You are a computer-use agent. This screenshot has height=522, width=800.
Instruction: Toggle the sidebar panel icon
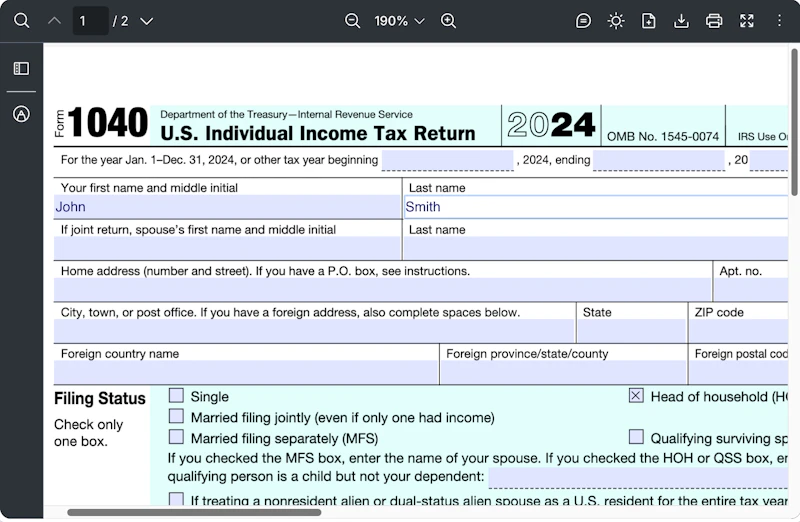tap(21, 68)
